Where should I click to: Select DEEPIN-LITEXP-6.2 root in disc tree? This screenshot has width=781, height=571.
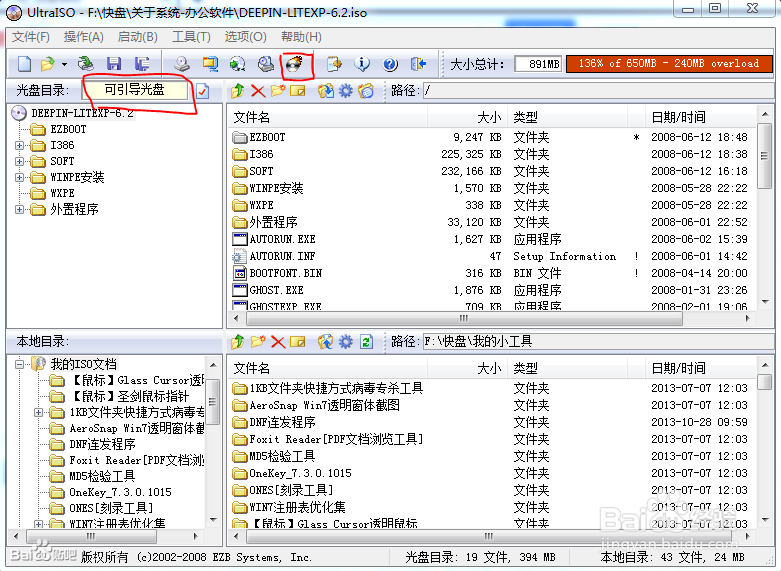point(82,113)
